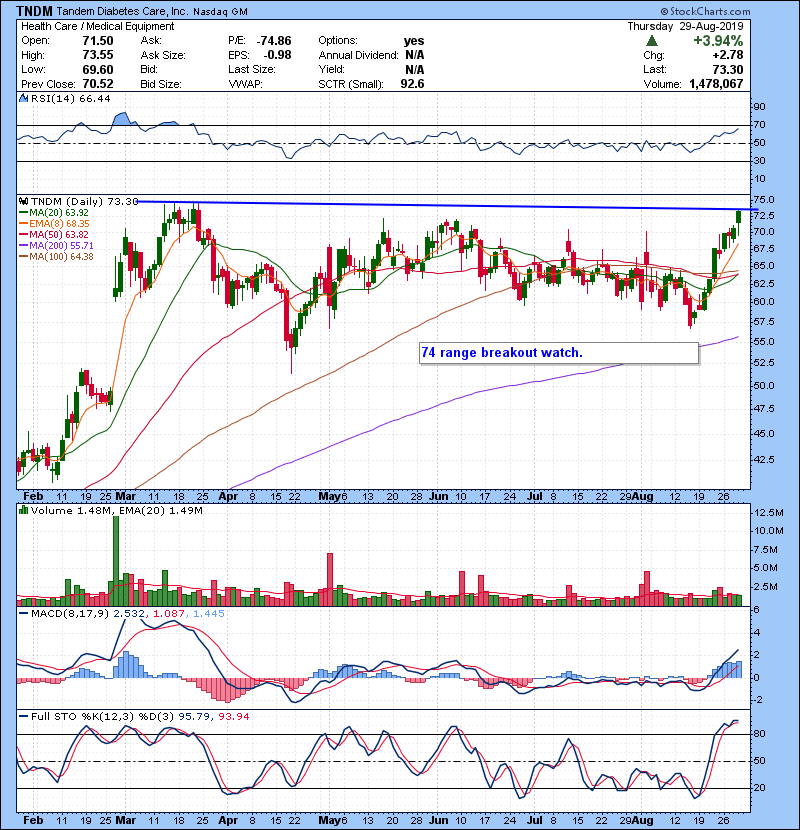Viewport: 800px width, 830px height.
Task: Select the Low value 69.60
Action: [x=98, y=69]
